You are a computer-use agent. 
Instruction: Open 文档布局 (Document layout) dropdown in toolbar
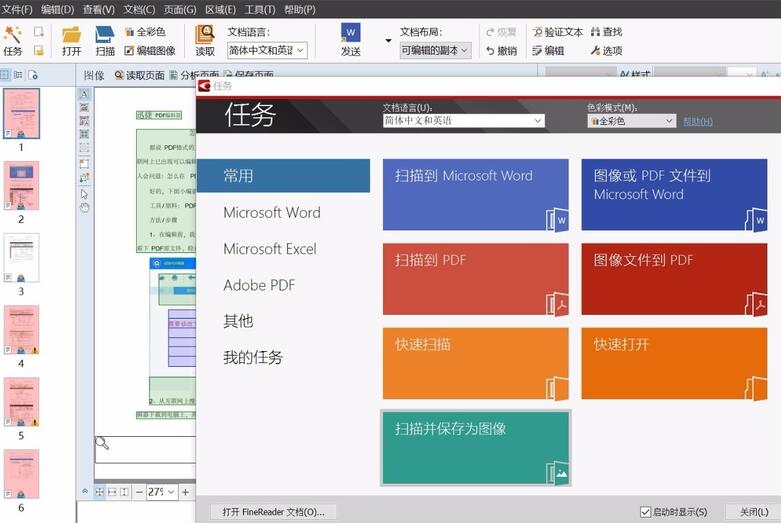434,50
